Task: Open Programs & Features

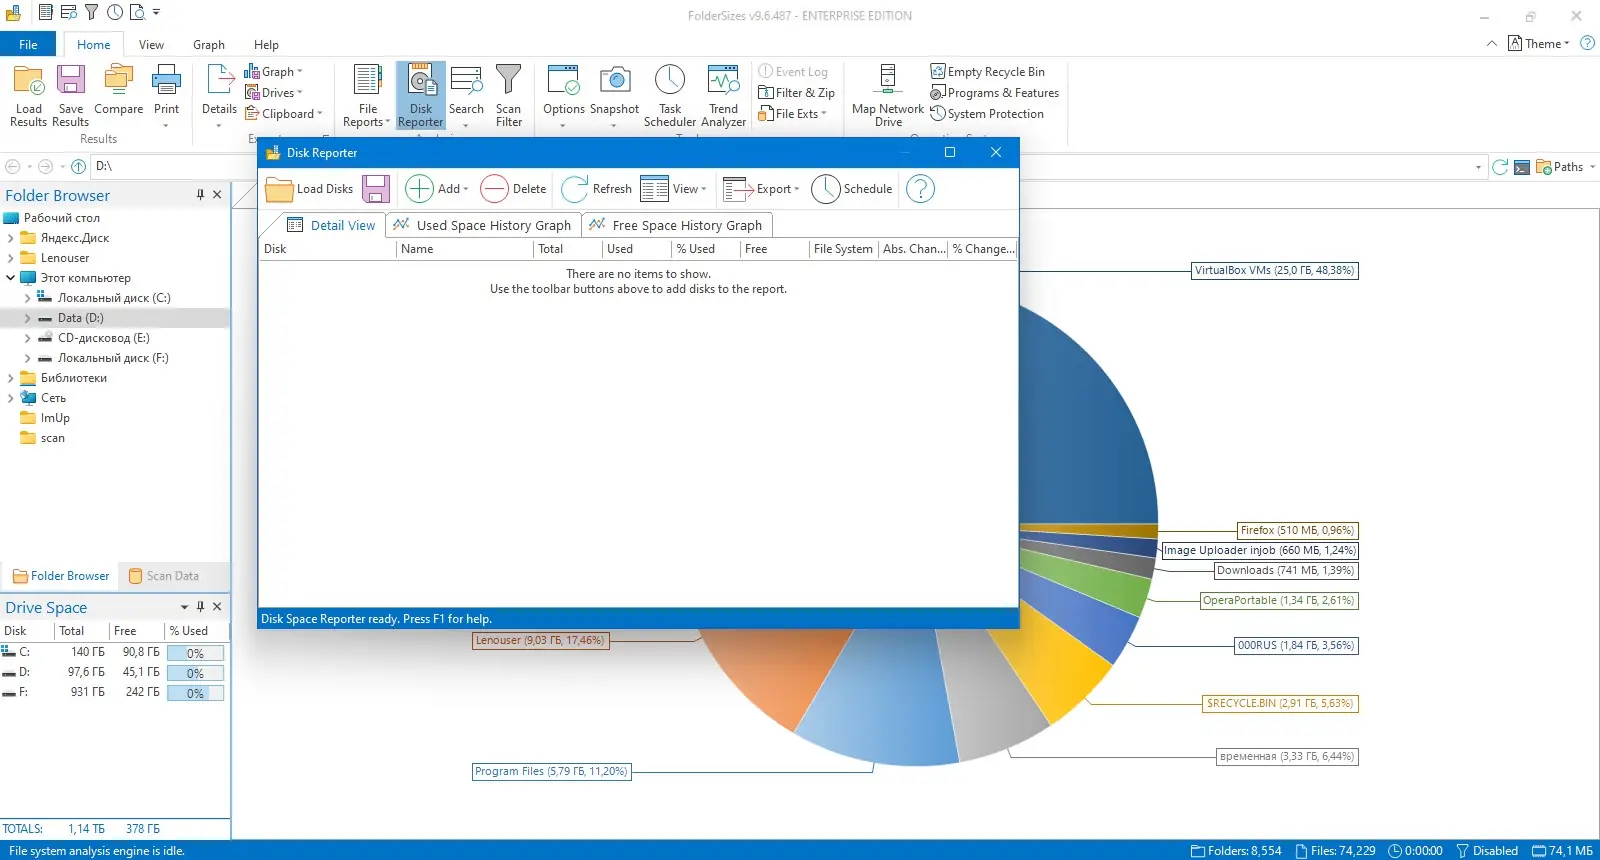Action: point(994,93)
